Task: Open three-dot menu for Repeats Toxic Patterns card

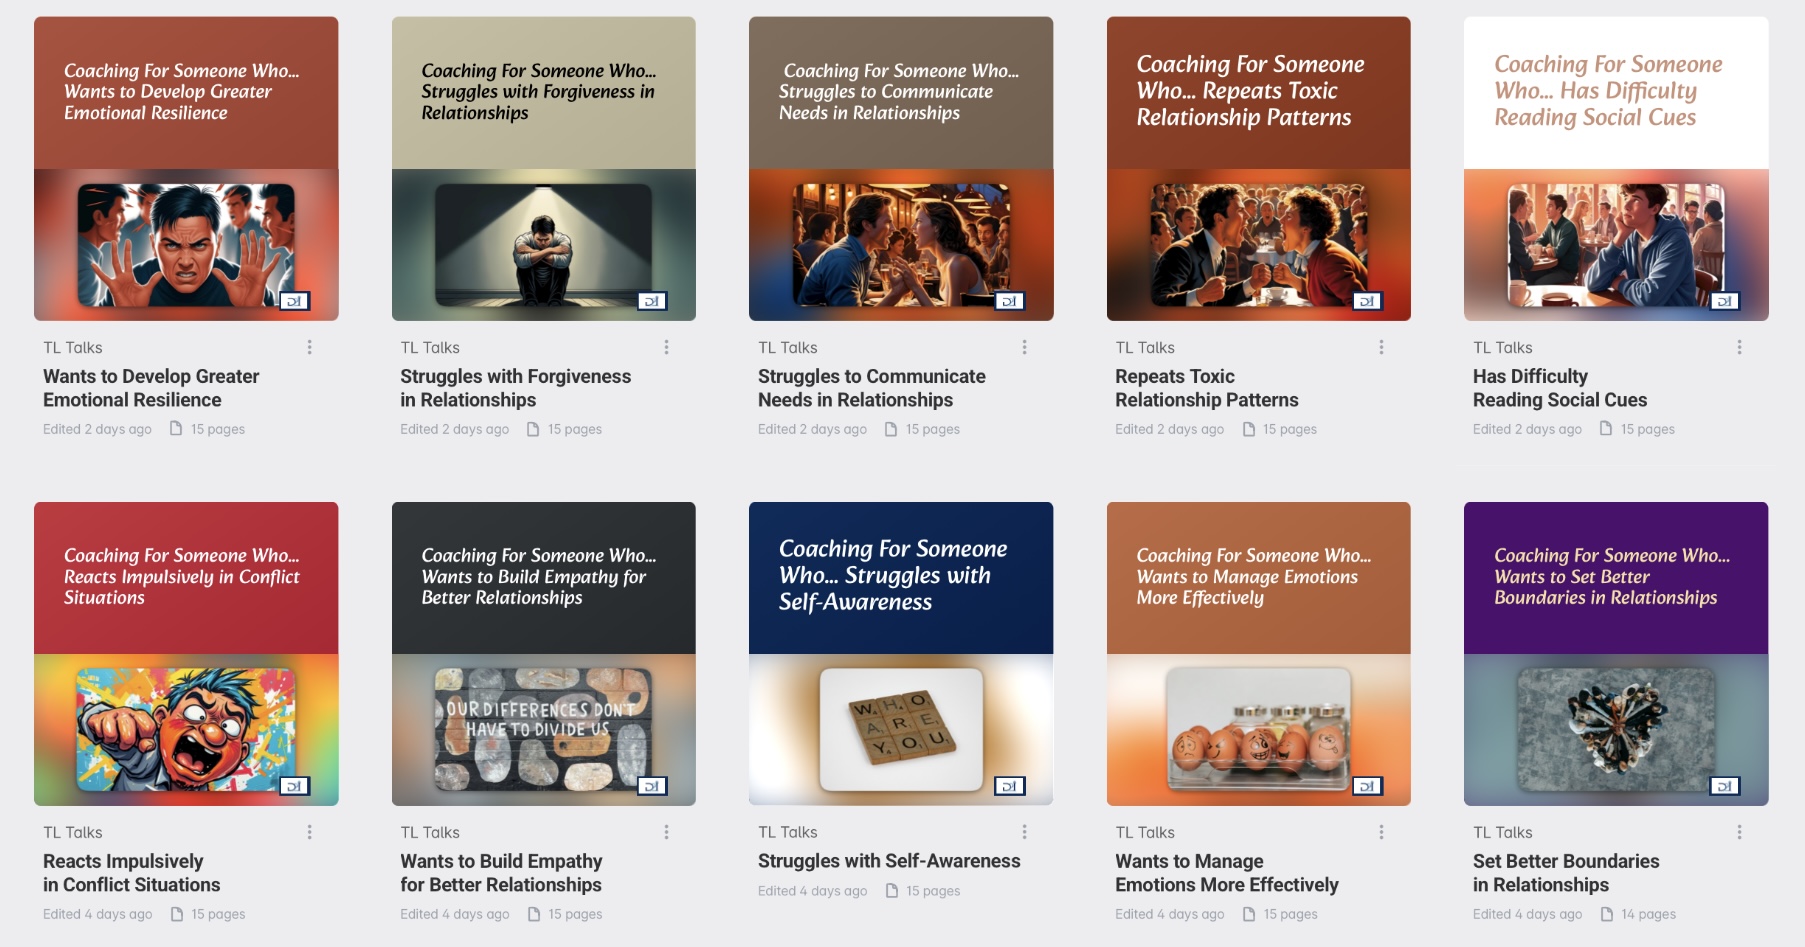Action: coord(1381,347)
